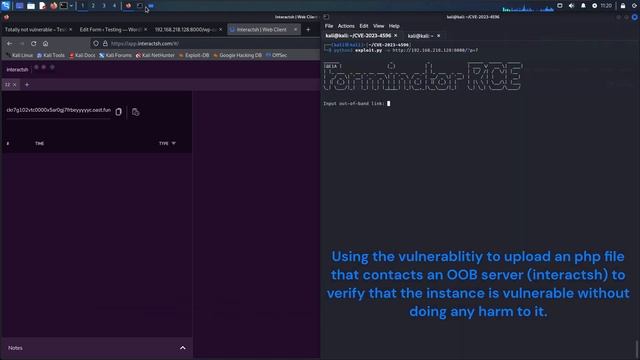
Task: Click the screen recorder tray icon
Action: pos(560,6)
